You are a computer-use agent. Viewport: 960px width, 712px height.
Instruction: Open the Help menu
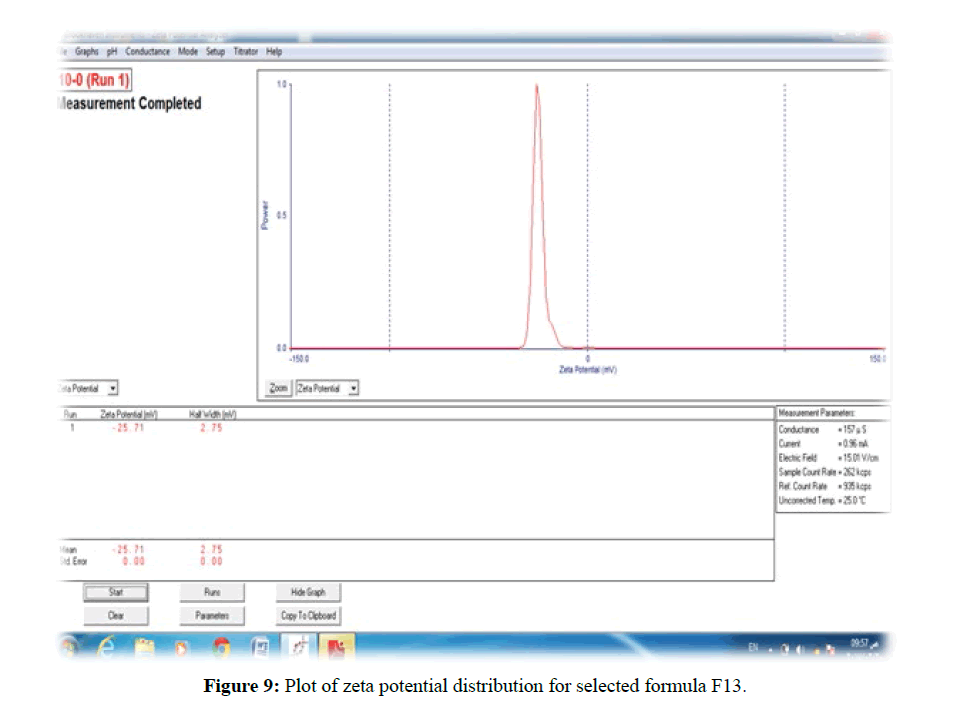pyautogui.click(x=274, y=52)
